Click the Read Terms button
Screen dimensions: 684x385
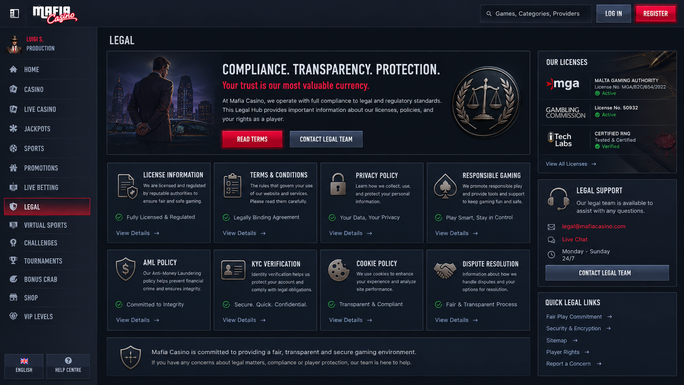tap(252, 139)
